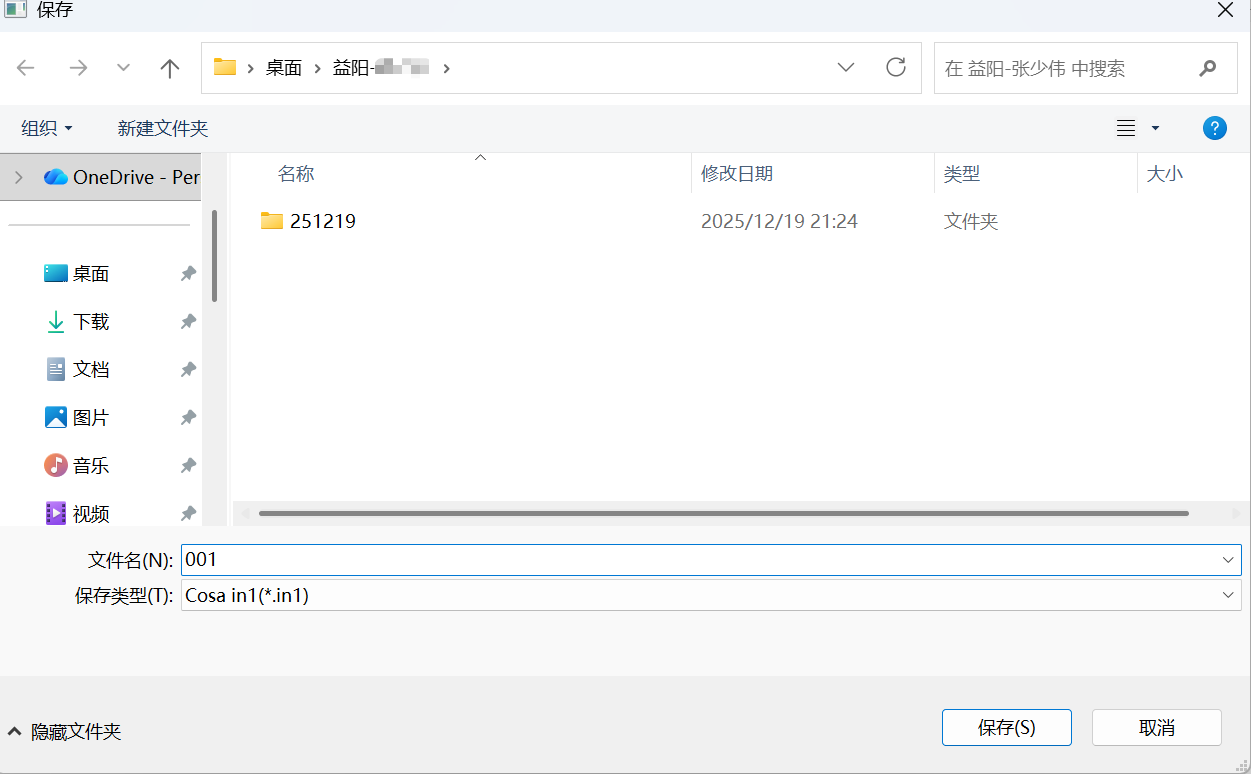Open the 文件名 dropdown arrow
This screenshot has height=774, width=1251.
click(1228, 560)
